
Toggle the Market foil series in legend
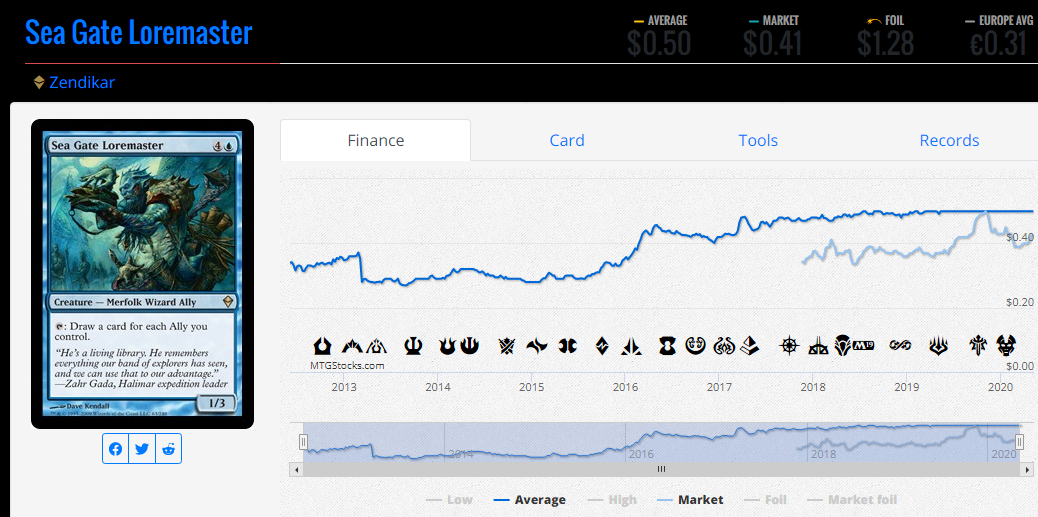853,500
